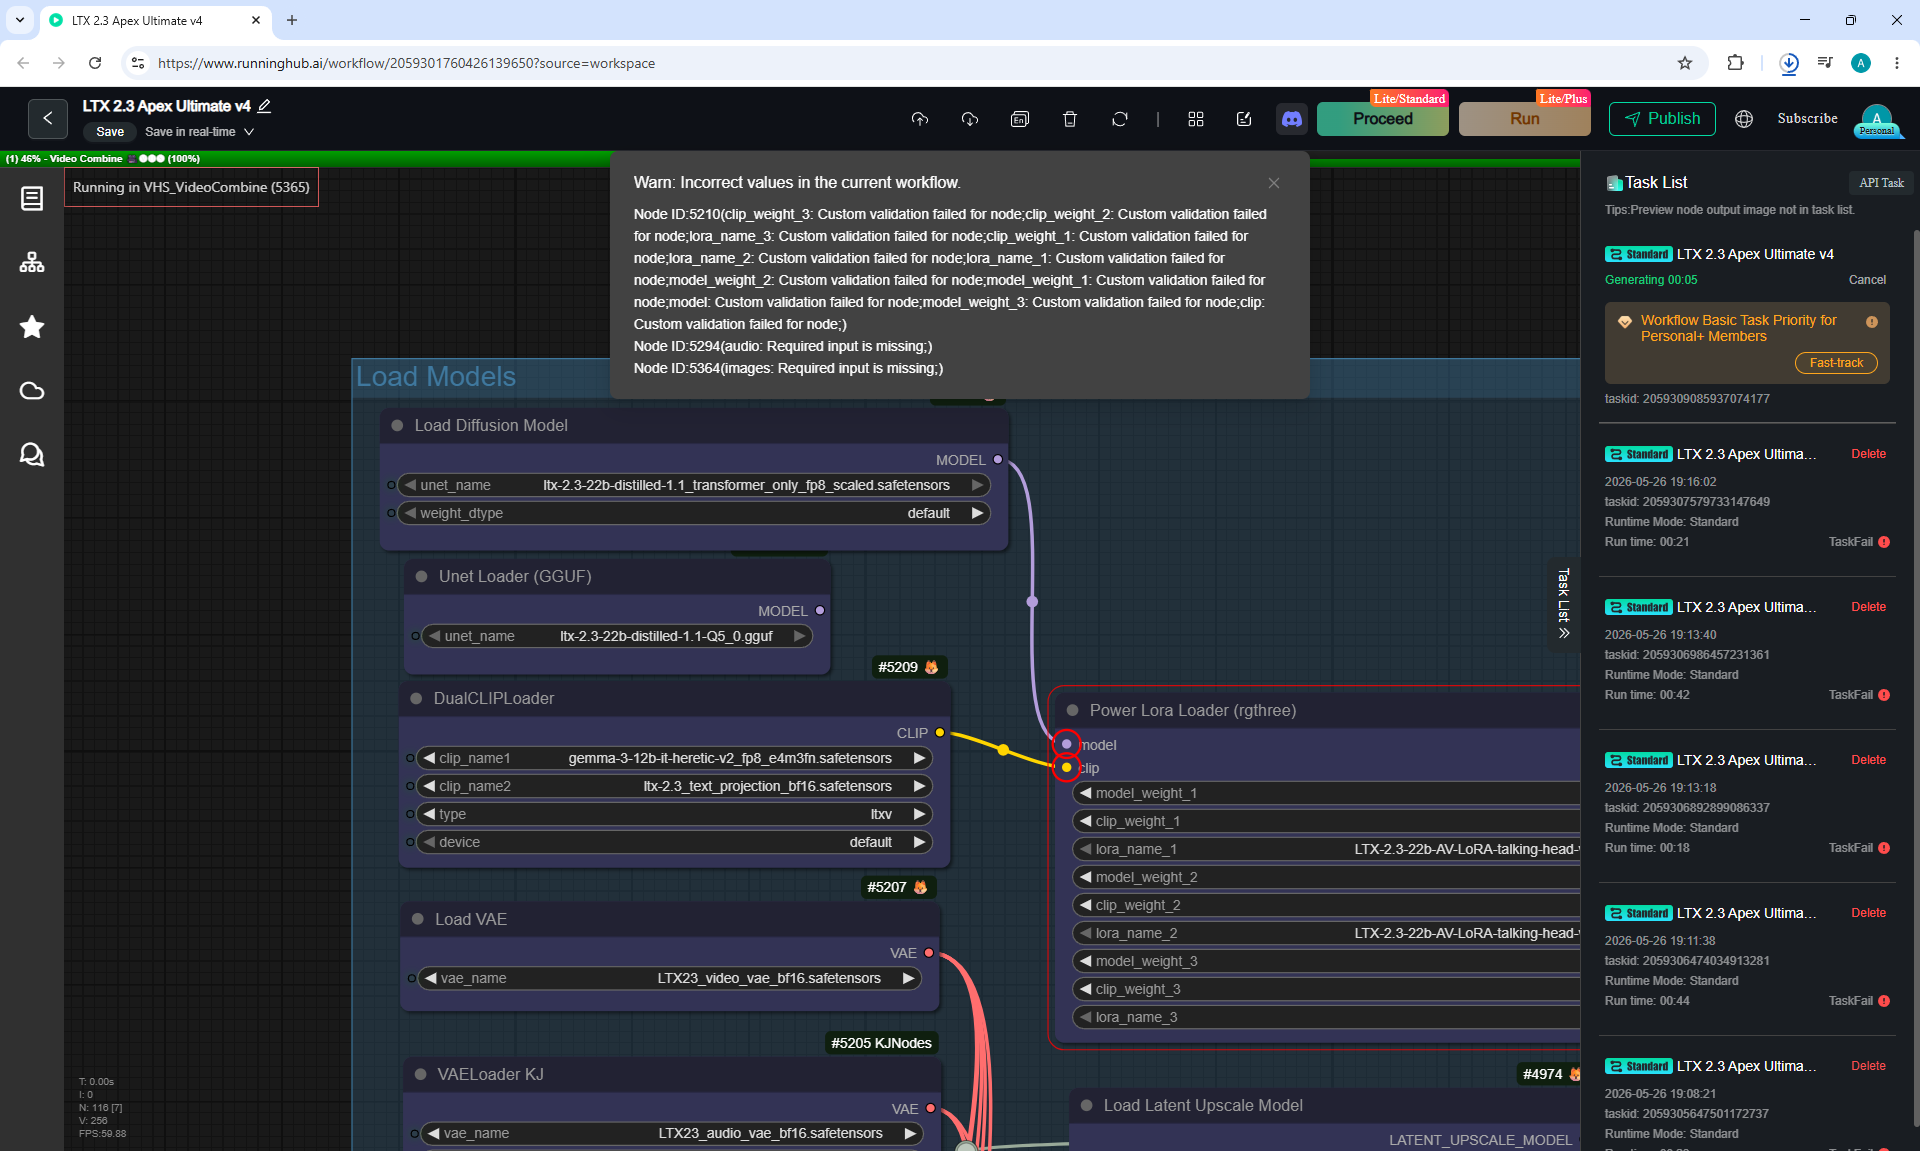Image resolution: width=1920 pixels, height=1151 pixels.
Task: Click the cloud download icon in the toolbar
Action: [970, 119]
